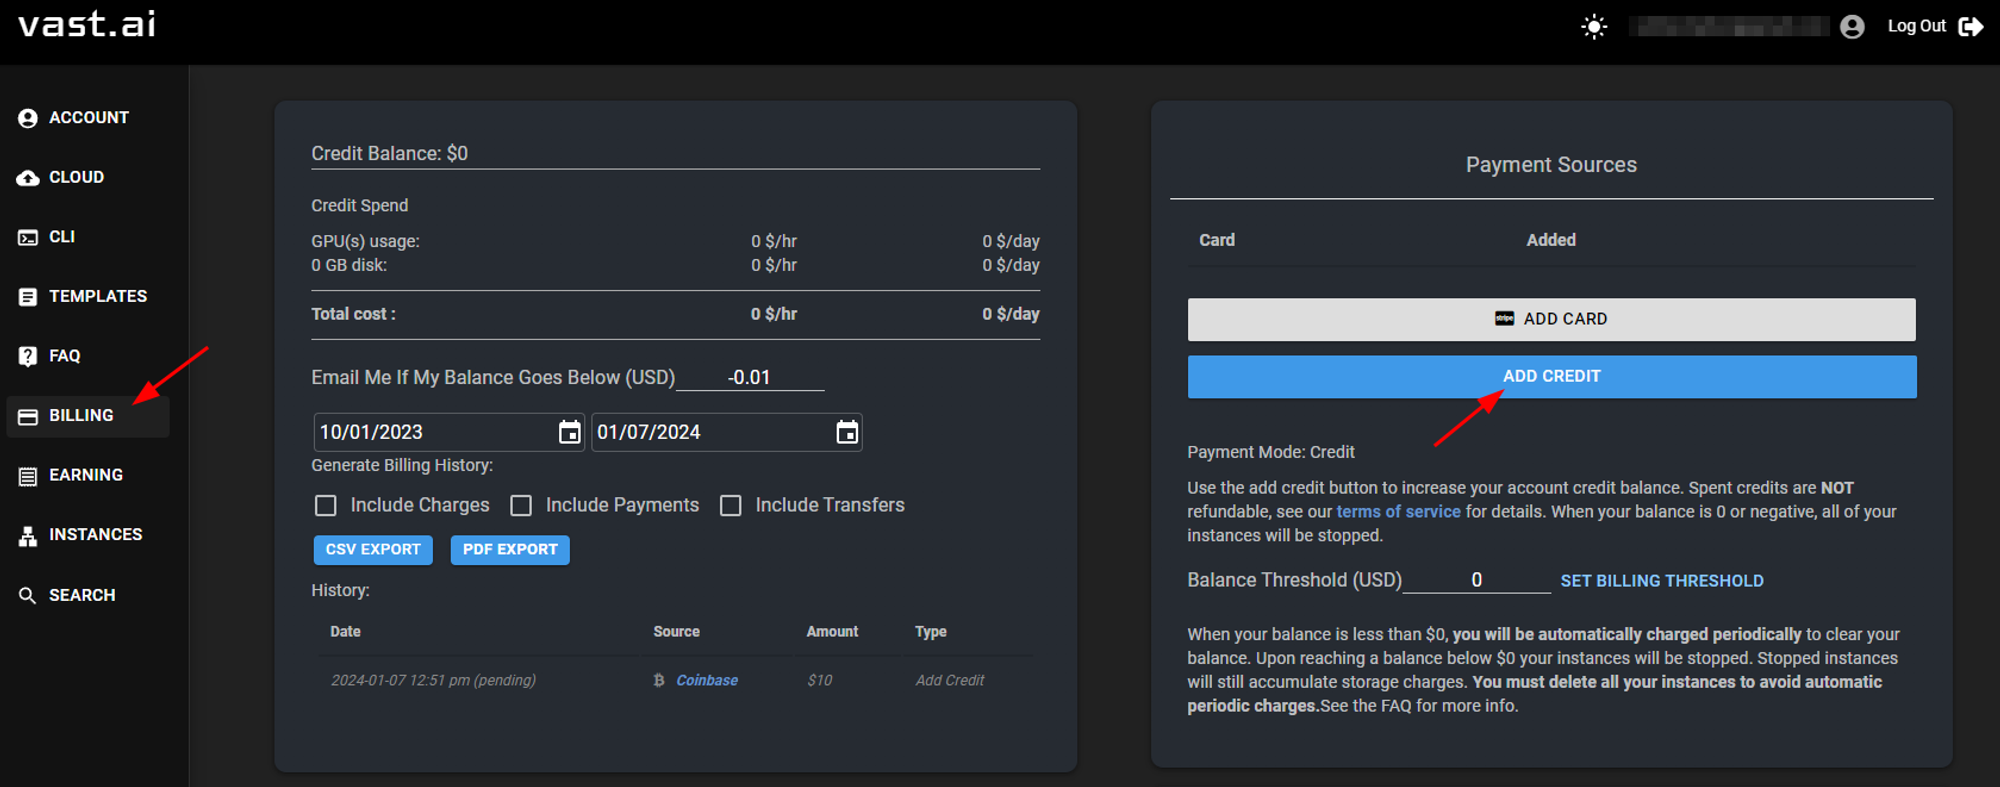Screen dimensions: 2000x787
Task: Click the Search magnifier icon
Action: coord(28,595)
